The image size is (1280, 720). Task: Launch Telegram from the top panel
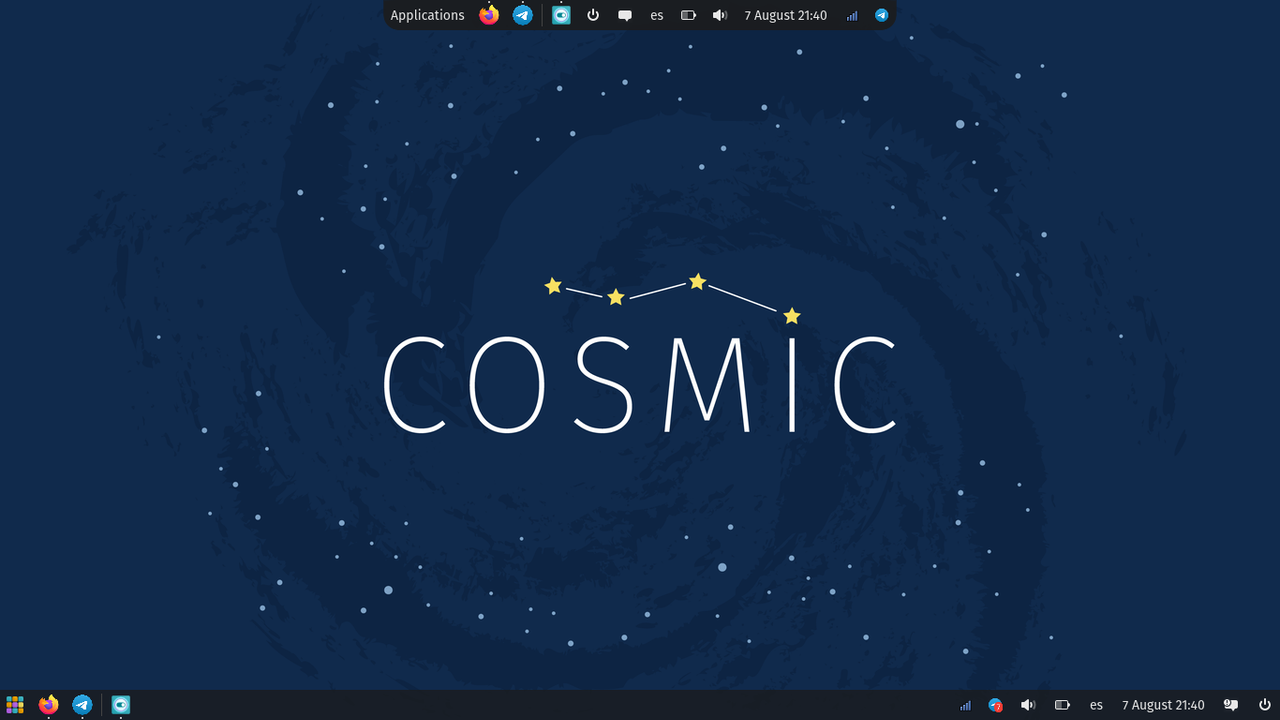pos(522,15)
